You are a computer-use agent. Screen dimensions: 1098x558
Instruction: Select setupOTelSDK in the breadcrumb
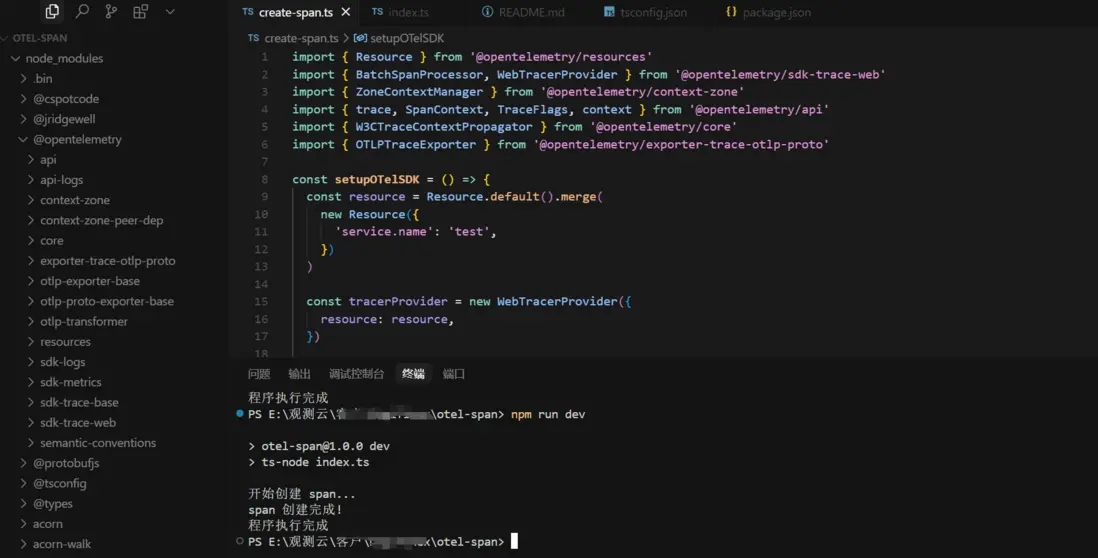[x=407, y=39]
